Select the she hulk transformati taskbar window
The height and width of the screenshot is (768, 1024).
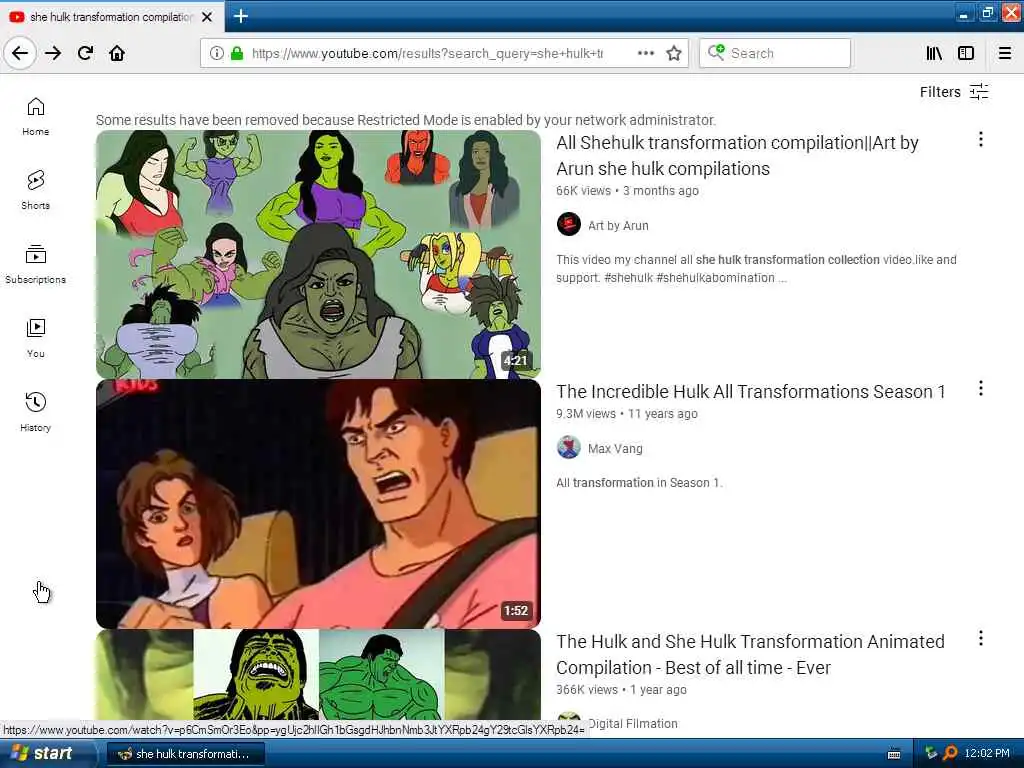point(185,754)
